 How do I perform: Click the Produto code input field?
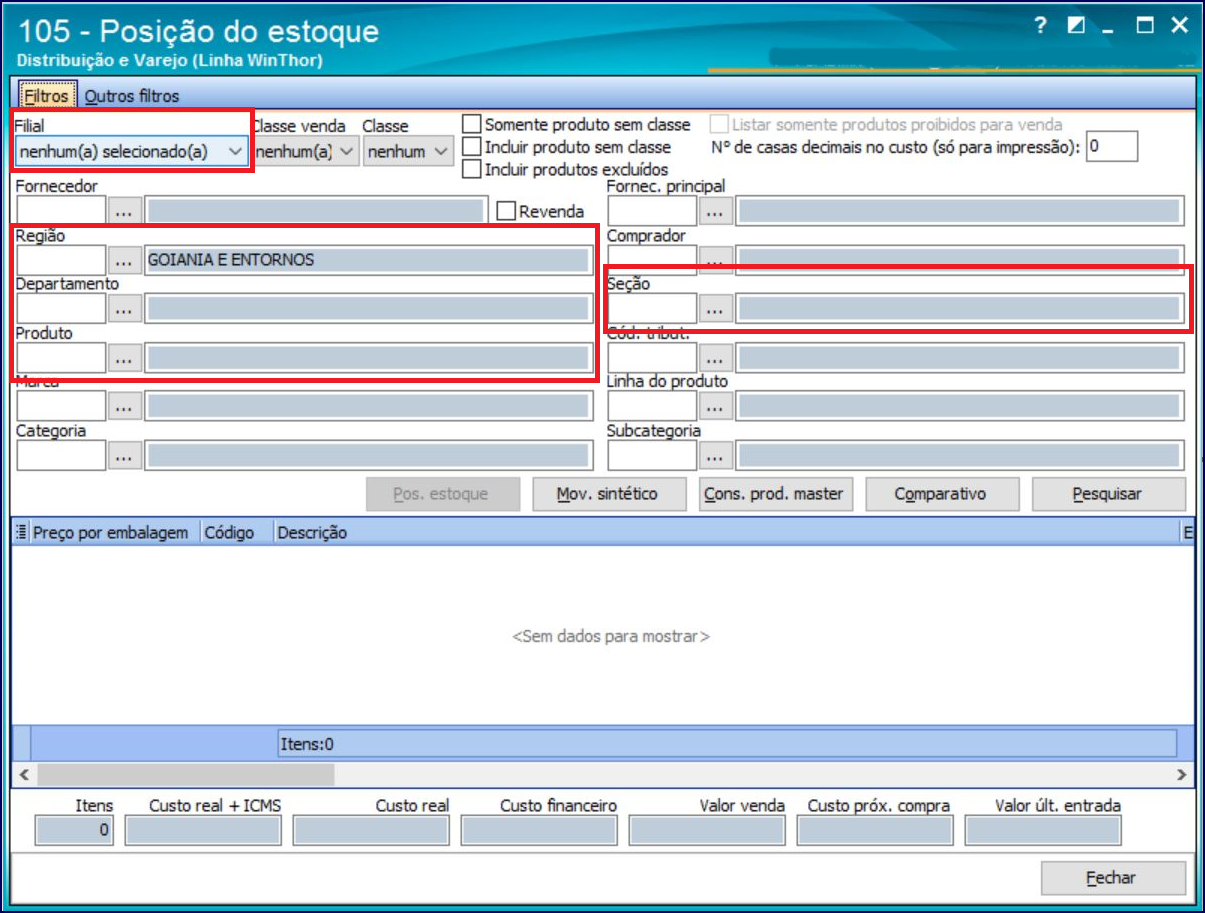pyautogui.click(x=61, y=358)
